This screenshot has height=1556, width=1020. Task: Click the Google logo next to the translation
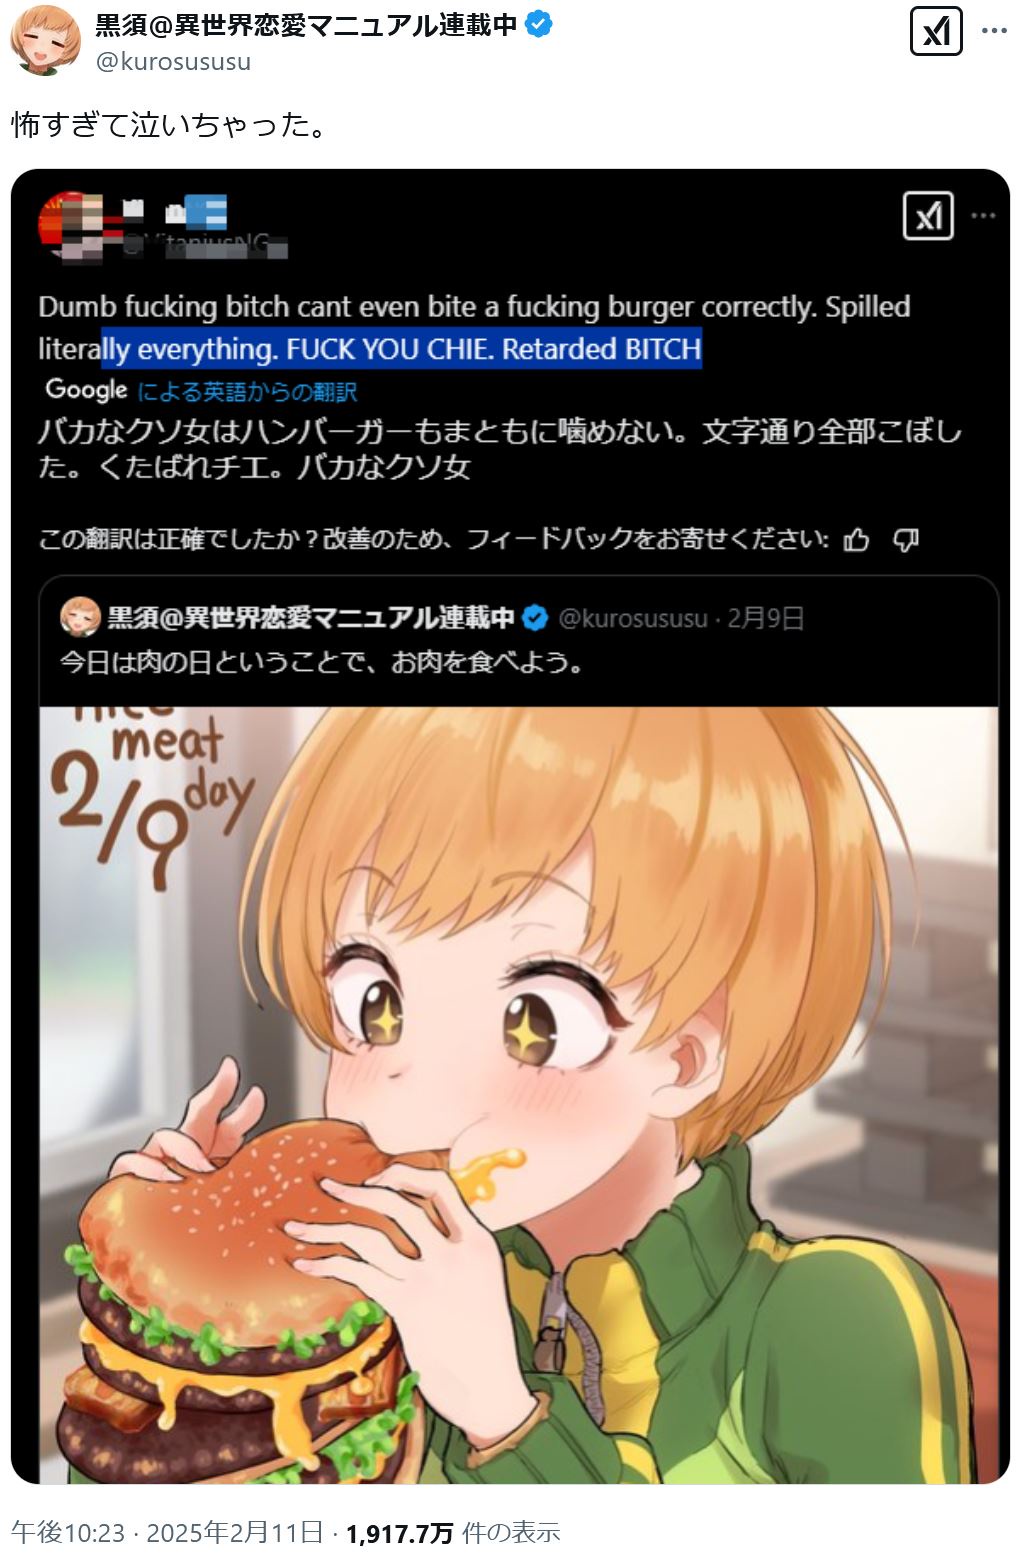86,389
